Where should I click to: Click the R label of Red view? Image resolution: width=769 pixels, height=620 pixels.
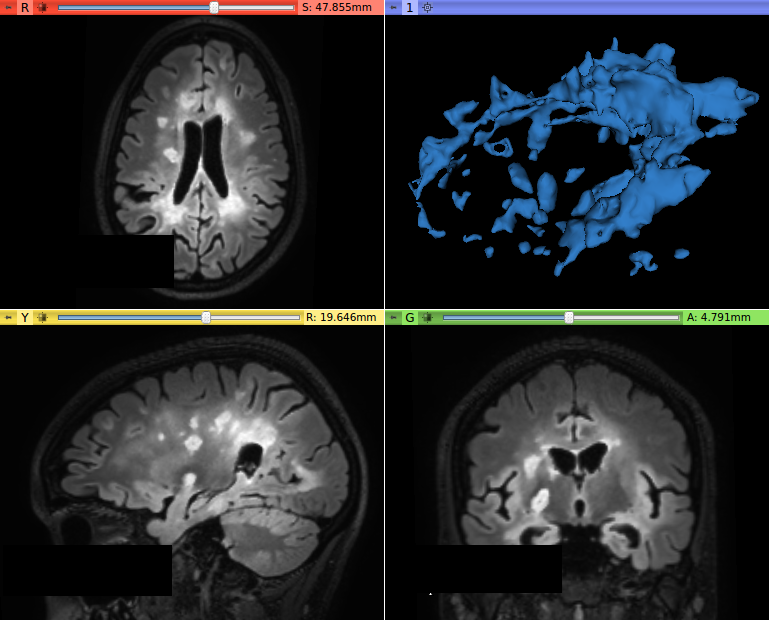[x=25, y=7]
